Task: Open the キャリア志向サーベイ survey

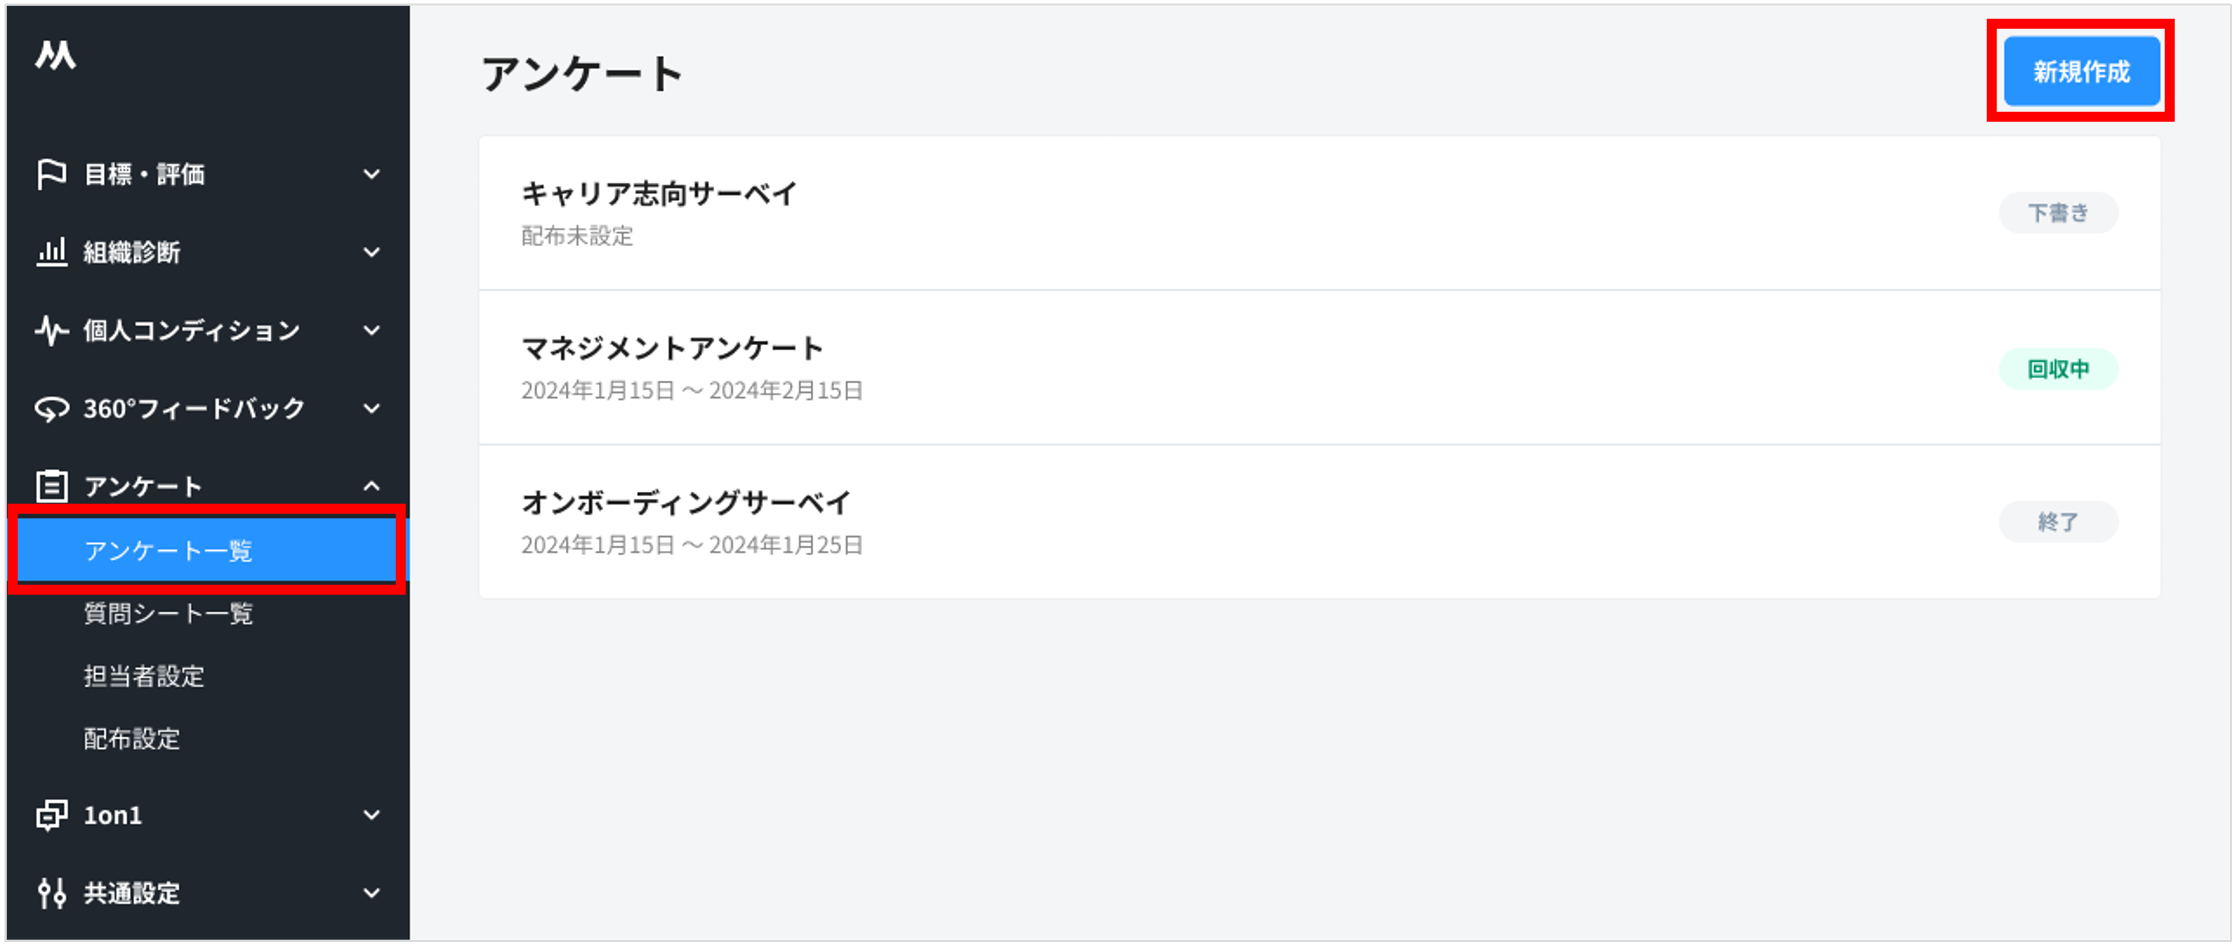Action: click(x=659, y=194)
